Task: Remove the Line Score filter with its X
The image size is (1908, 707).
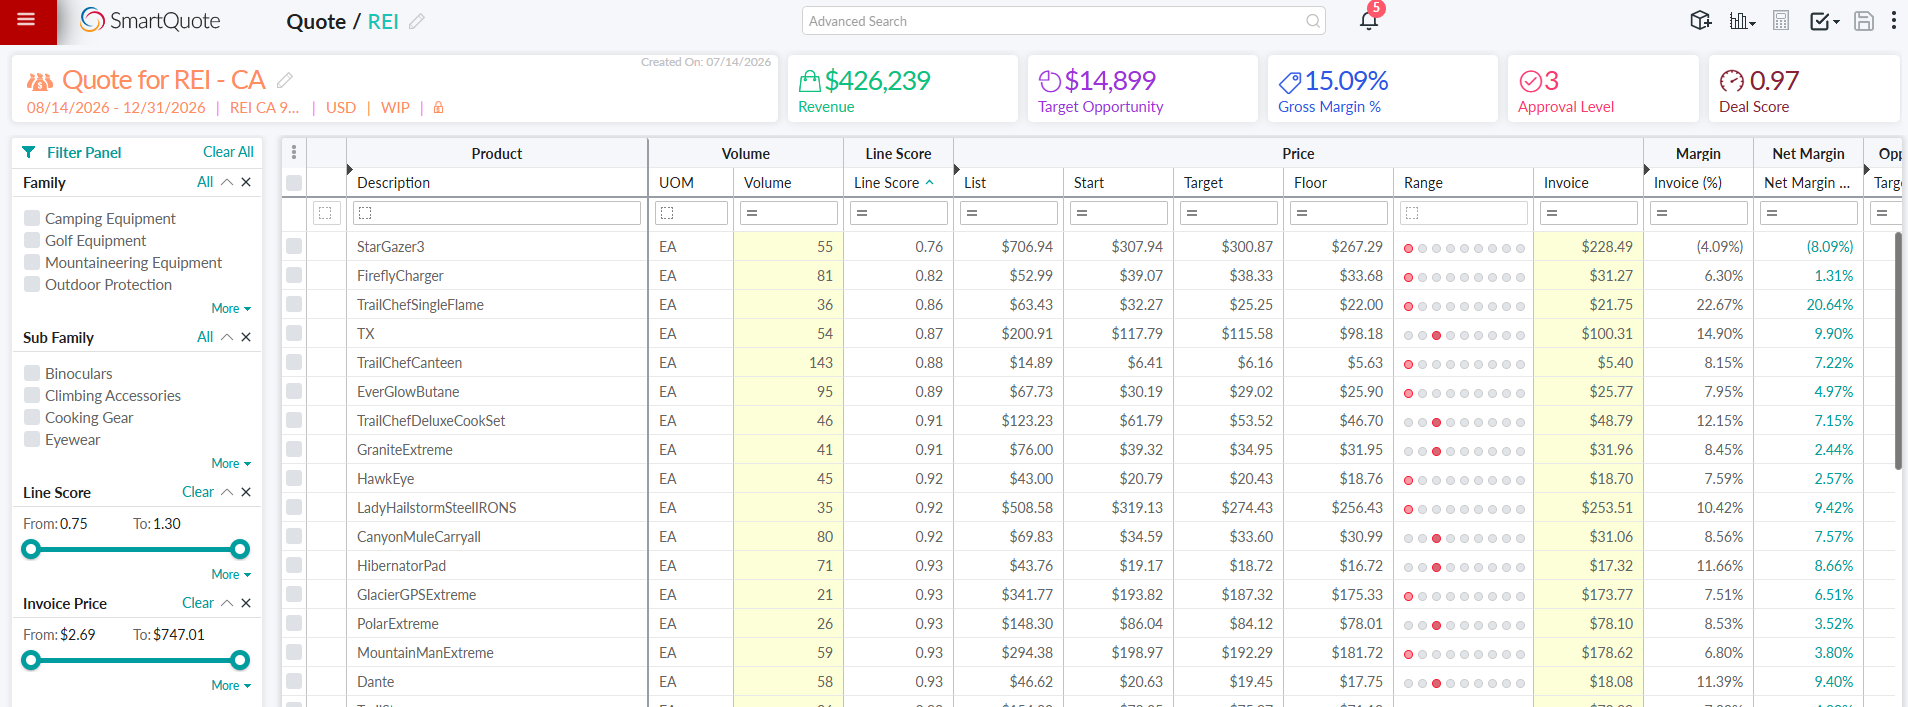Action: [x=246, y=492]
